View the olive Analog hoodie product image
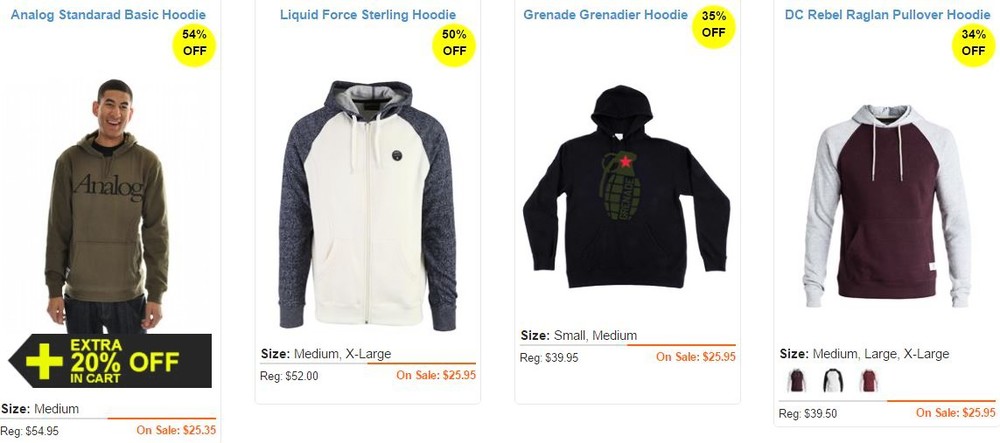Image resolution: width=1000 pixels, height=443 pixels. [107, 206]
